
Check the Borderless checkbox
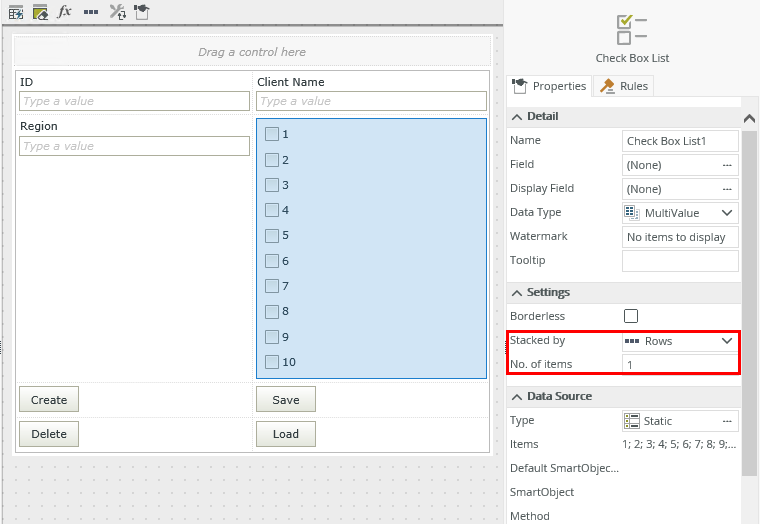631,316
